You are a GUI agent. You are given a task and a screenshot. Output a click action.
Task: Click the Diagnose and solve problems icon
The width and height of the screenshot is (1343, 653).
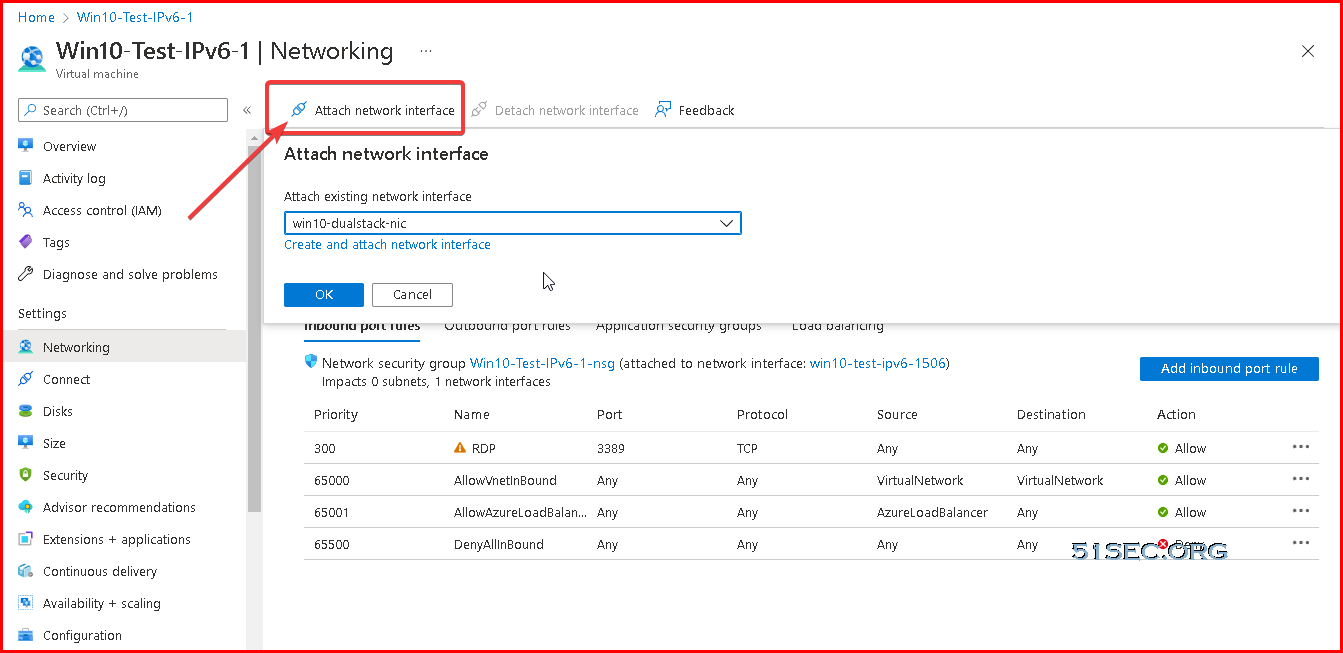click(x=26, y=274)
